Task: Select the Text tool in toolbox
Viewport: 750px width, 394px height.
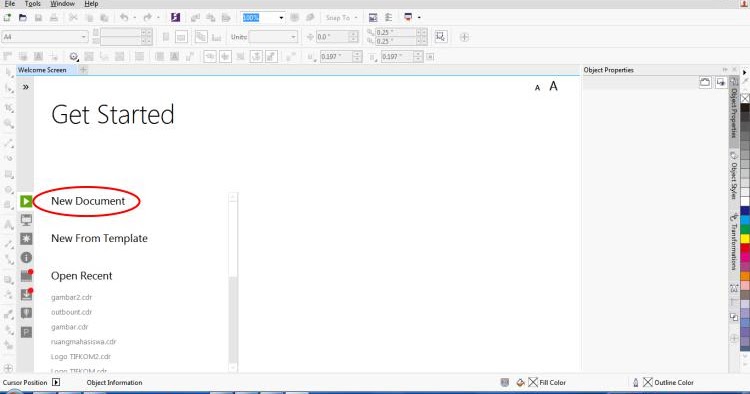Action: [9, 224]
